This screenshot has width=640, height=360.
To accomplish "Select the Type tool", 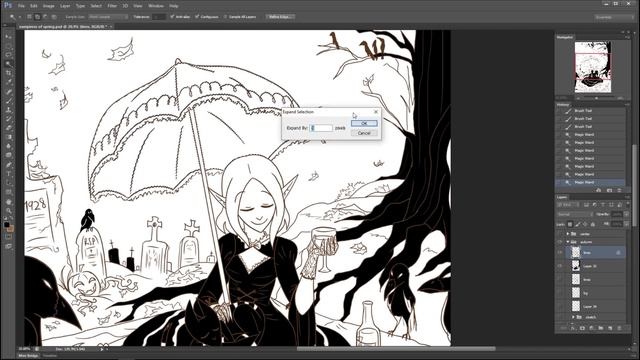I will [x=8, y=174].
